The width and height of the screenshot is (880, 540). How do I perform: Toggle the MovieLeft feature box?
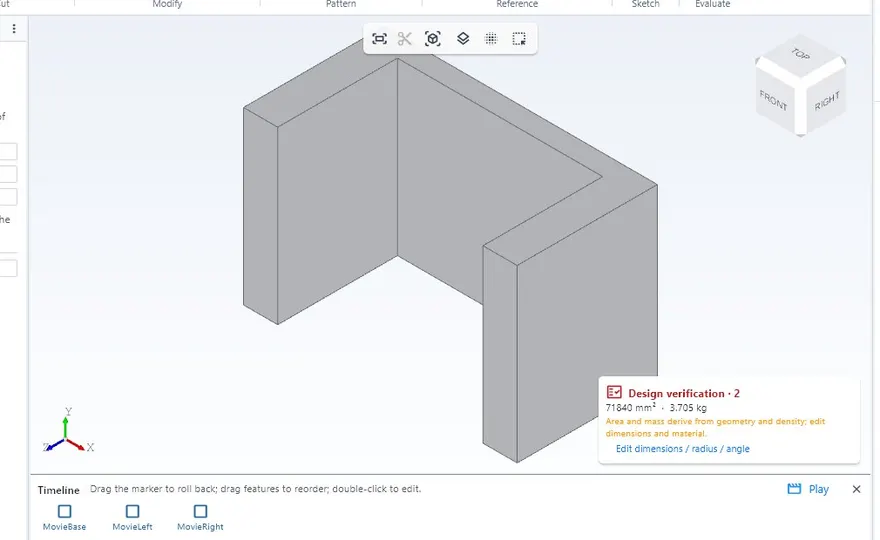[x=132, y=511]
